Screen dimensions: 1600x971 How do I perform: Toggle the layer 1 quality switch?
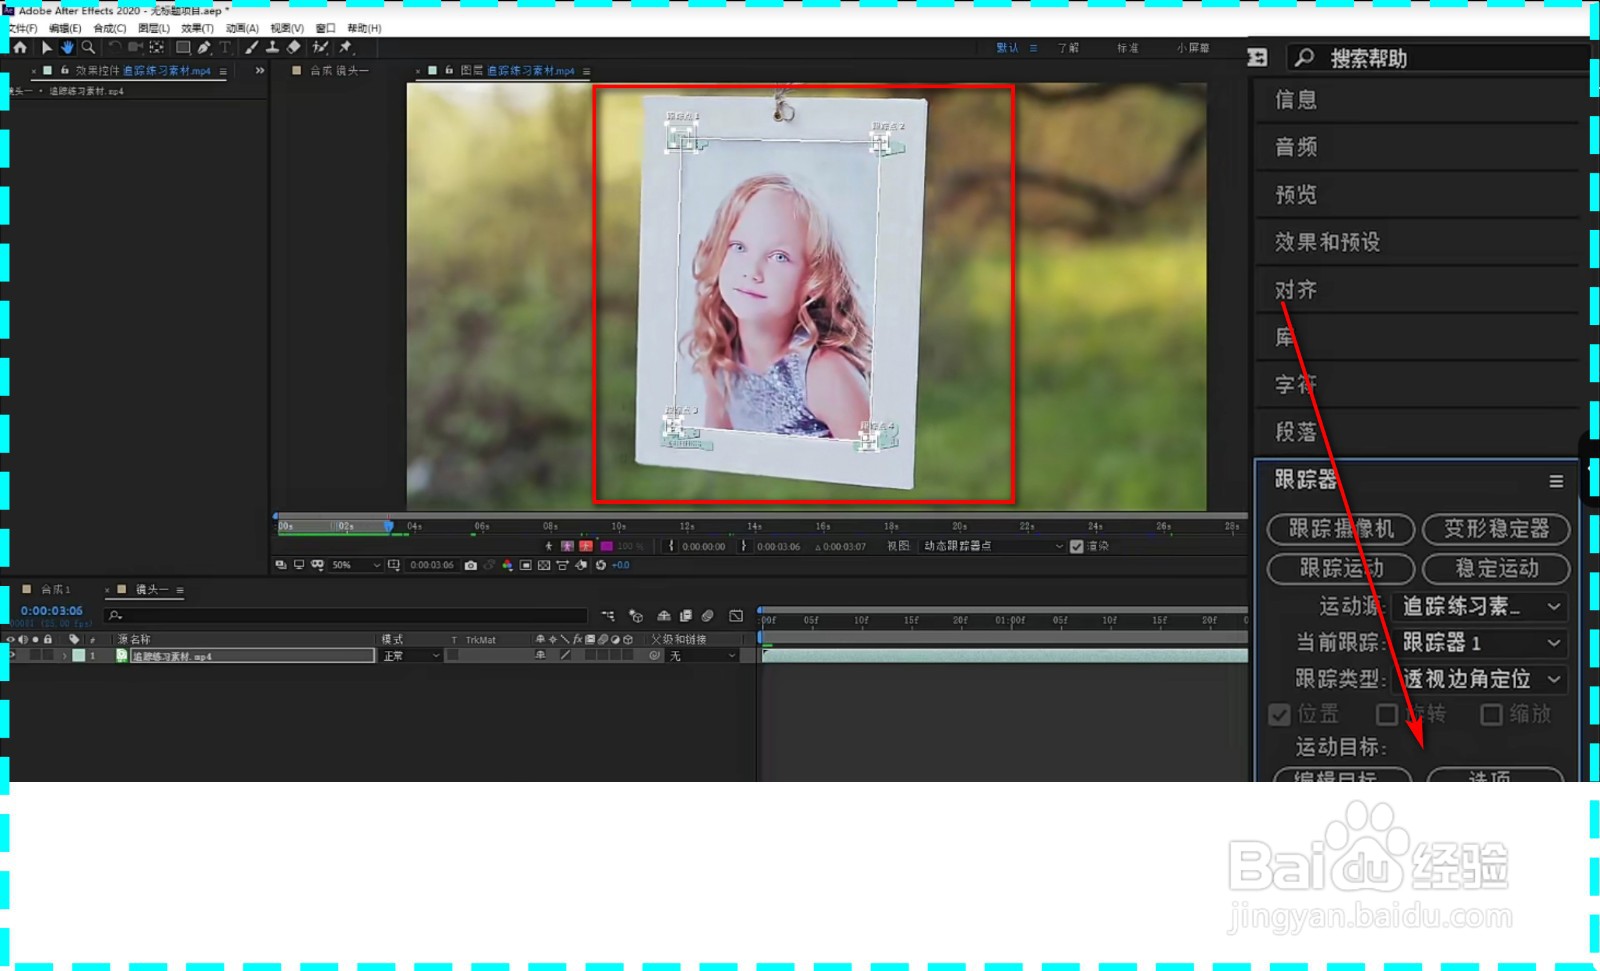565,656
